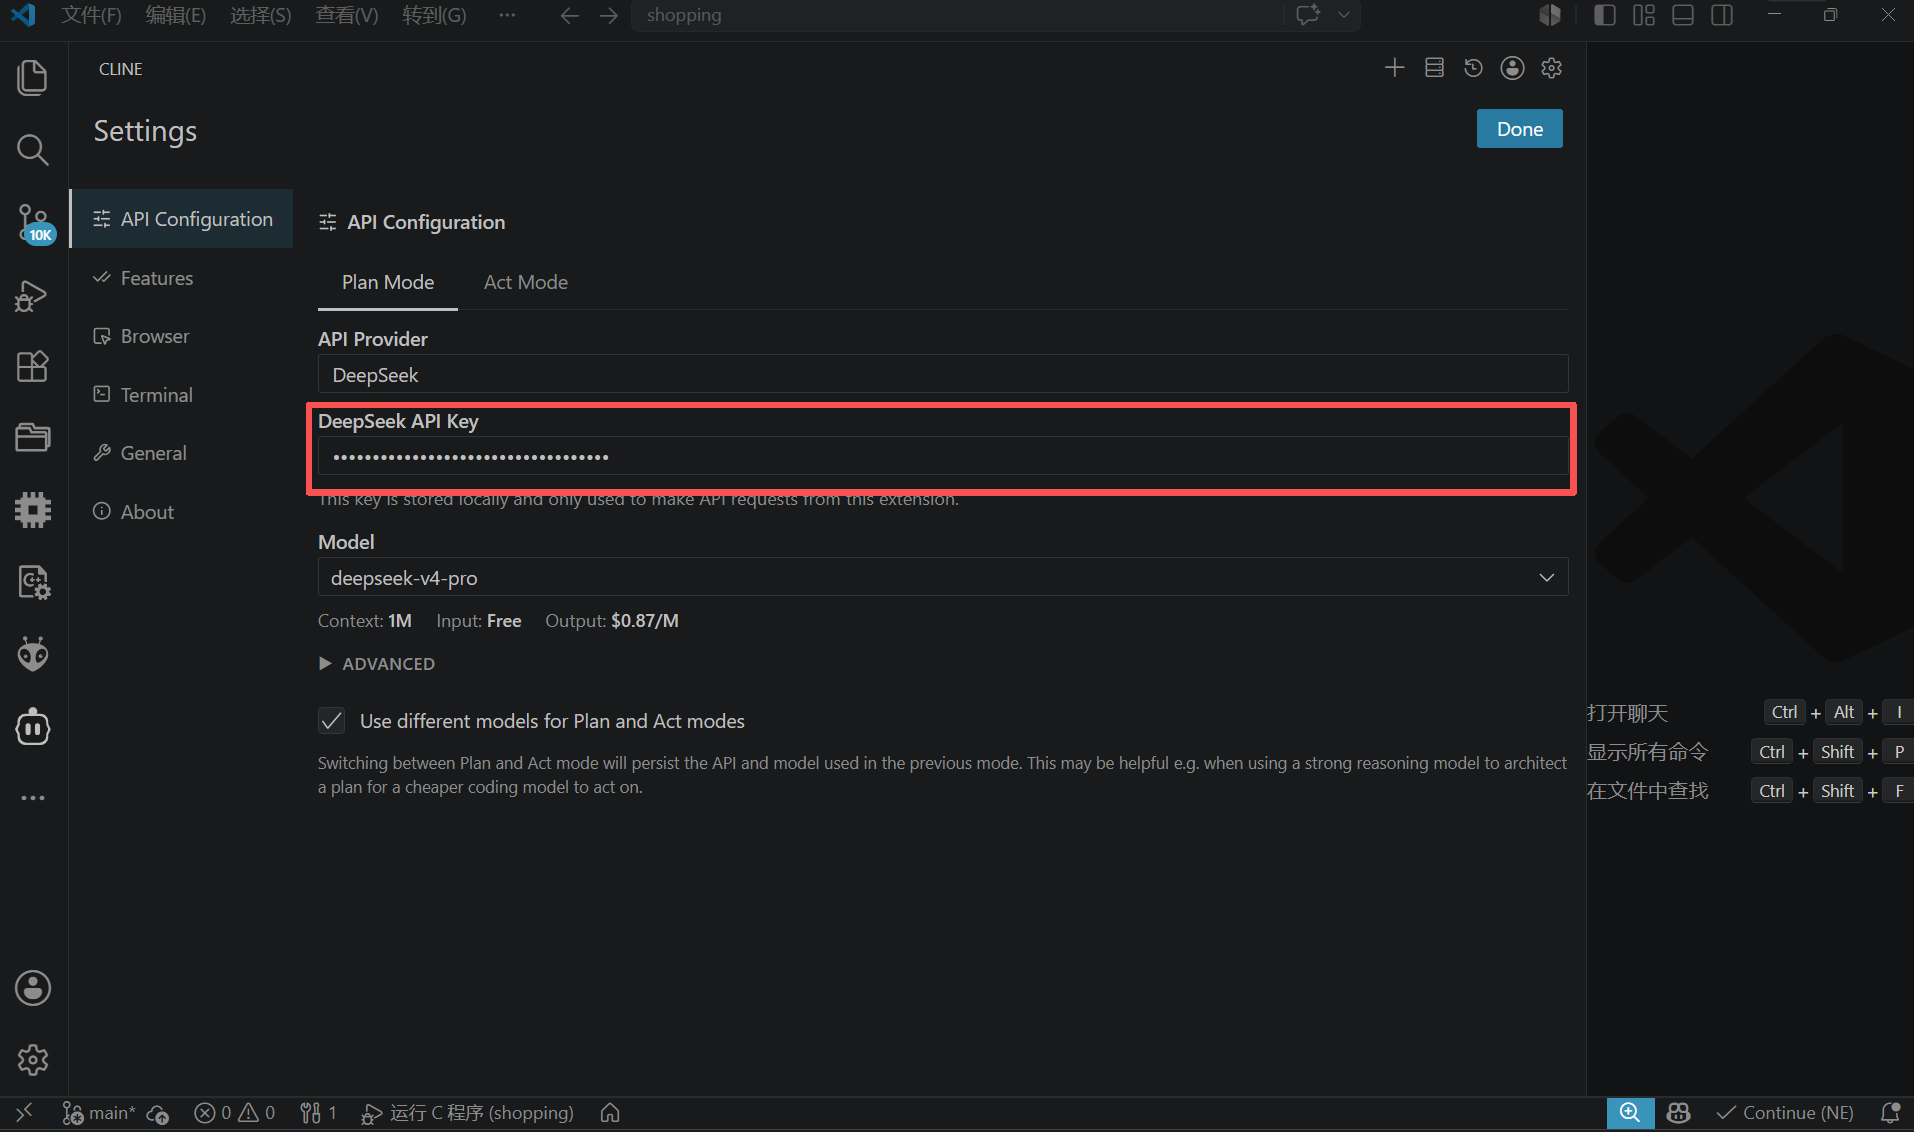The width and height of the screenshot is (1914, 1132).
Task: Open the Search view in activity bar
Action: 33,150
